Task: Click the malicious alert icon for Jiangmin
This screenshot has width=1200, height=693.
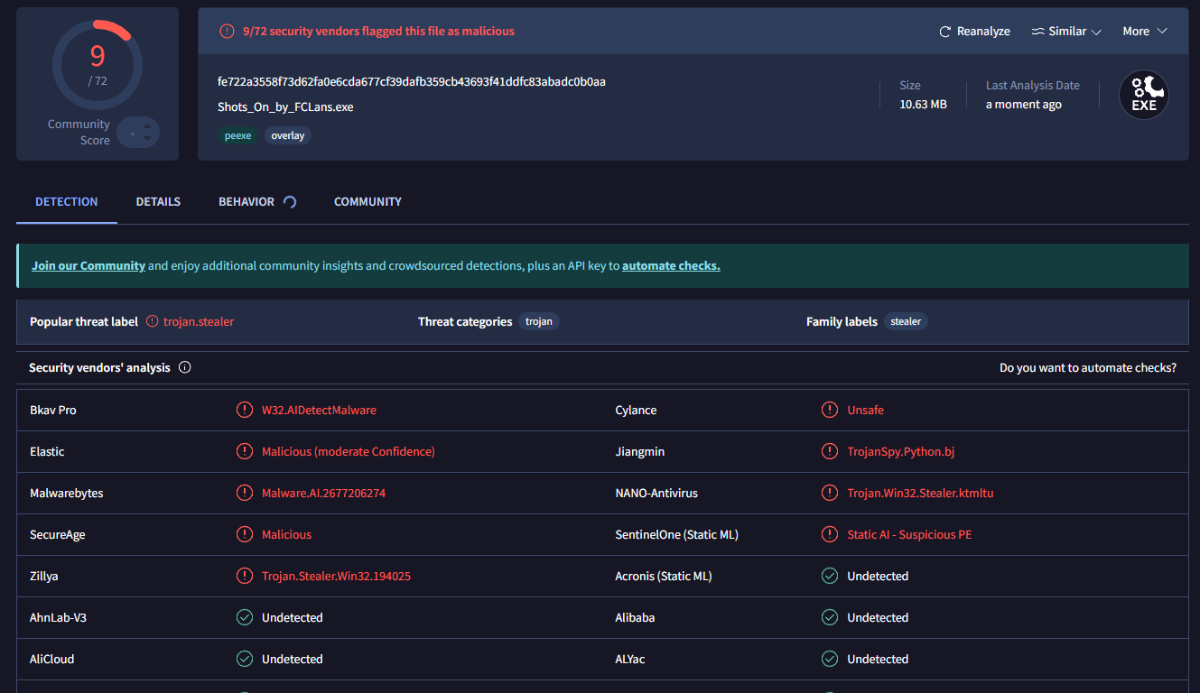Action: (829, 451)
